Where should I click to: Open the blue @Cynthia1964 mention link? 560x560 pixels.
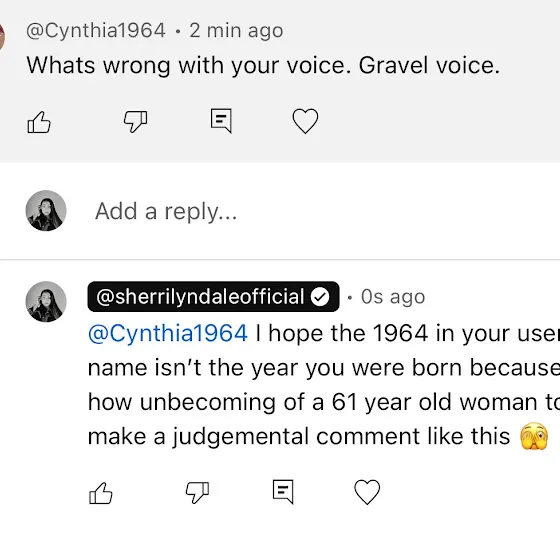click(x=168, y=333)
